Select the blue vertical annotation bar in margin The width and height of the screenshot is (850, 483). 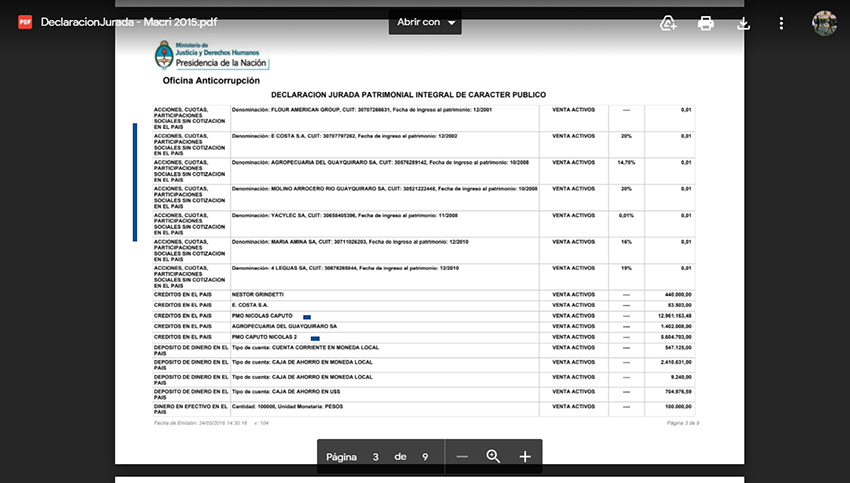(x=135, y=182)
